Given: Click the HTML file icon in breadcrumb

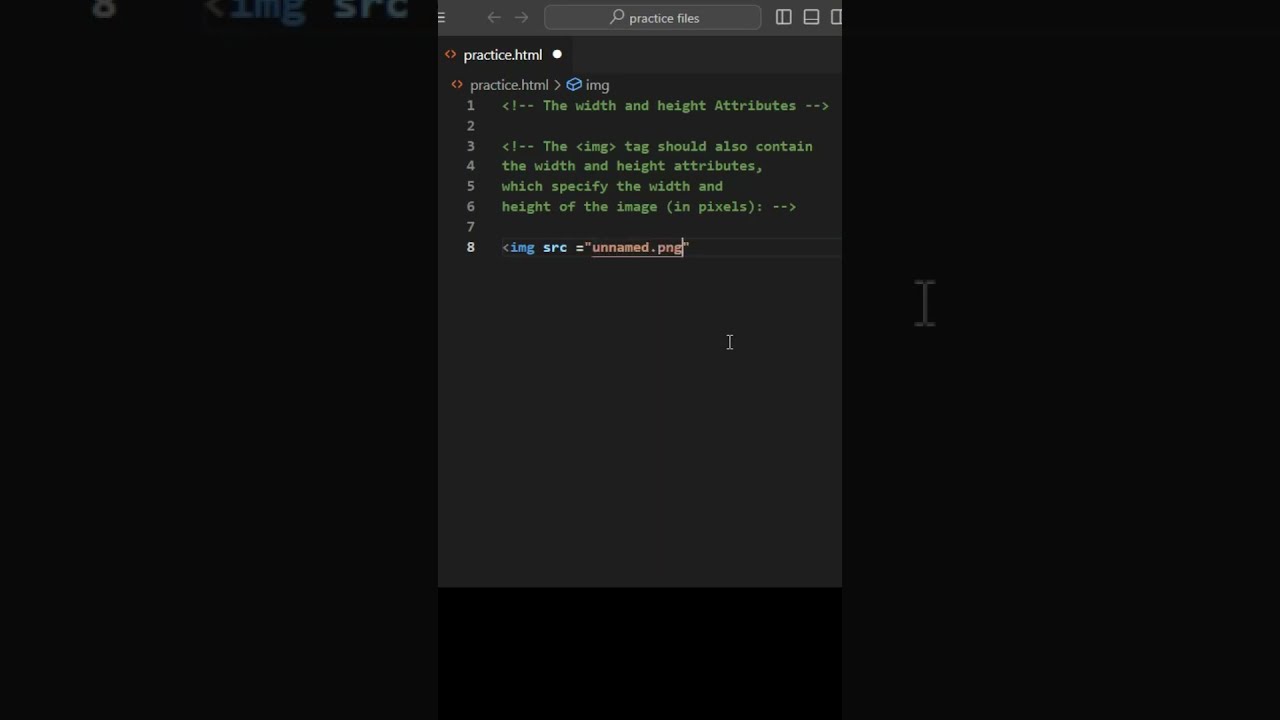Looking at the screenshot, I should tap(457, 85).
